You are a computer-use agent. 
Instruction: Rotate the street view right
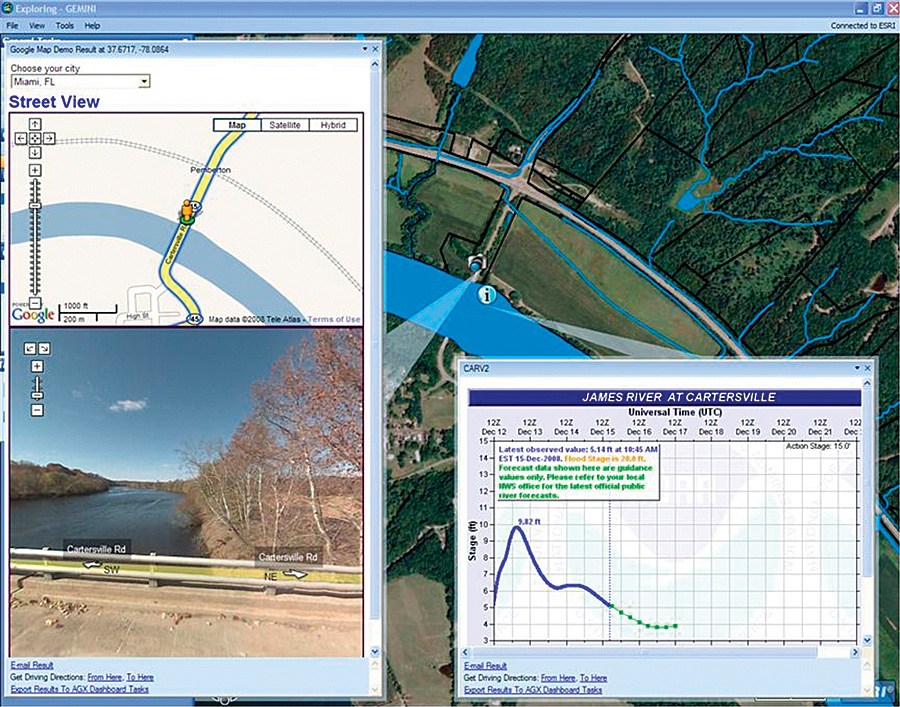coord(44,348)
